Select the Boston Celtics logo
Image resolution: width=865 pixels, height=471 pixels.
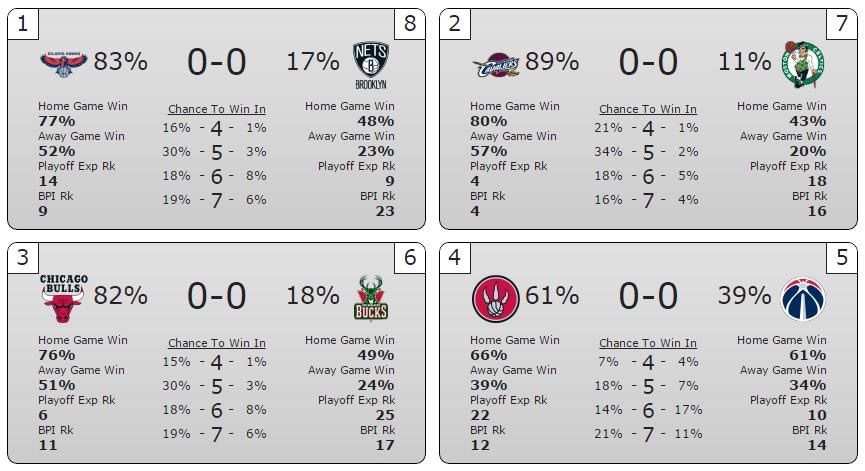tap(804, 64)
